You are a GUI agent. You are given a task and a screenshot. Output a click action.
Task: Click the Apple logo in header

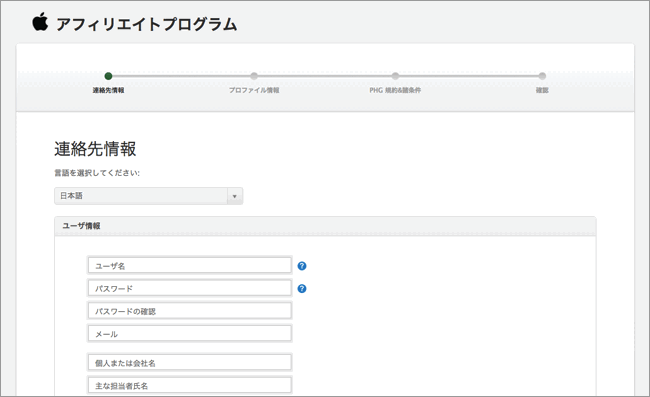(40, 22)
